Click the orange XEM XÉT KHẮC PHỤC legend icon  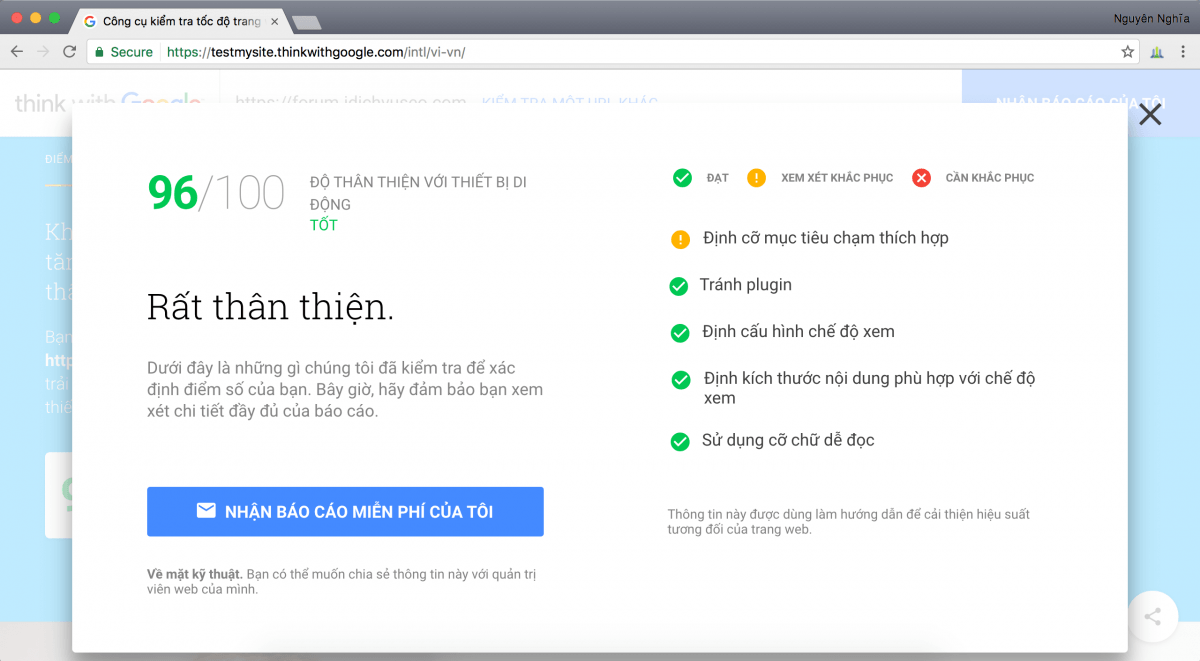(x=756, y=178)
